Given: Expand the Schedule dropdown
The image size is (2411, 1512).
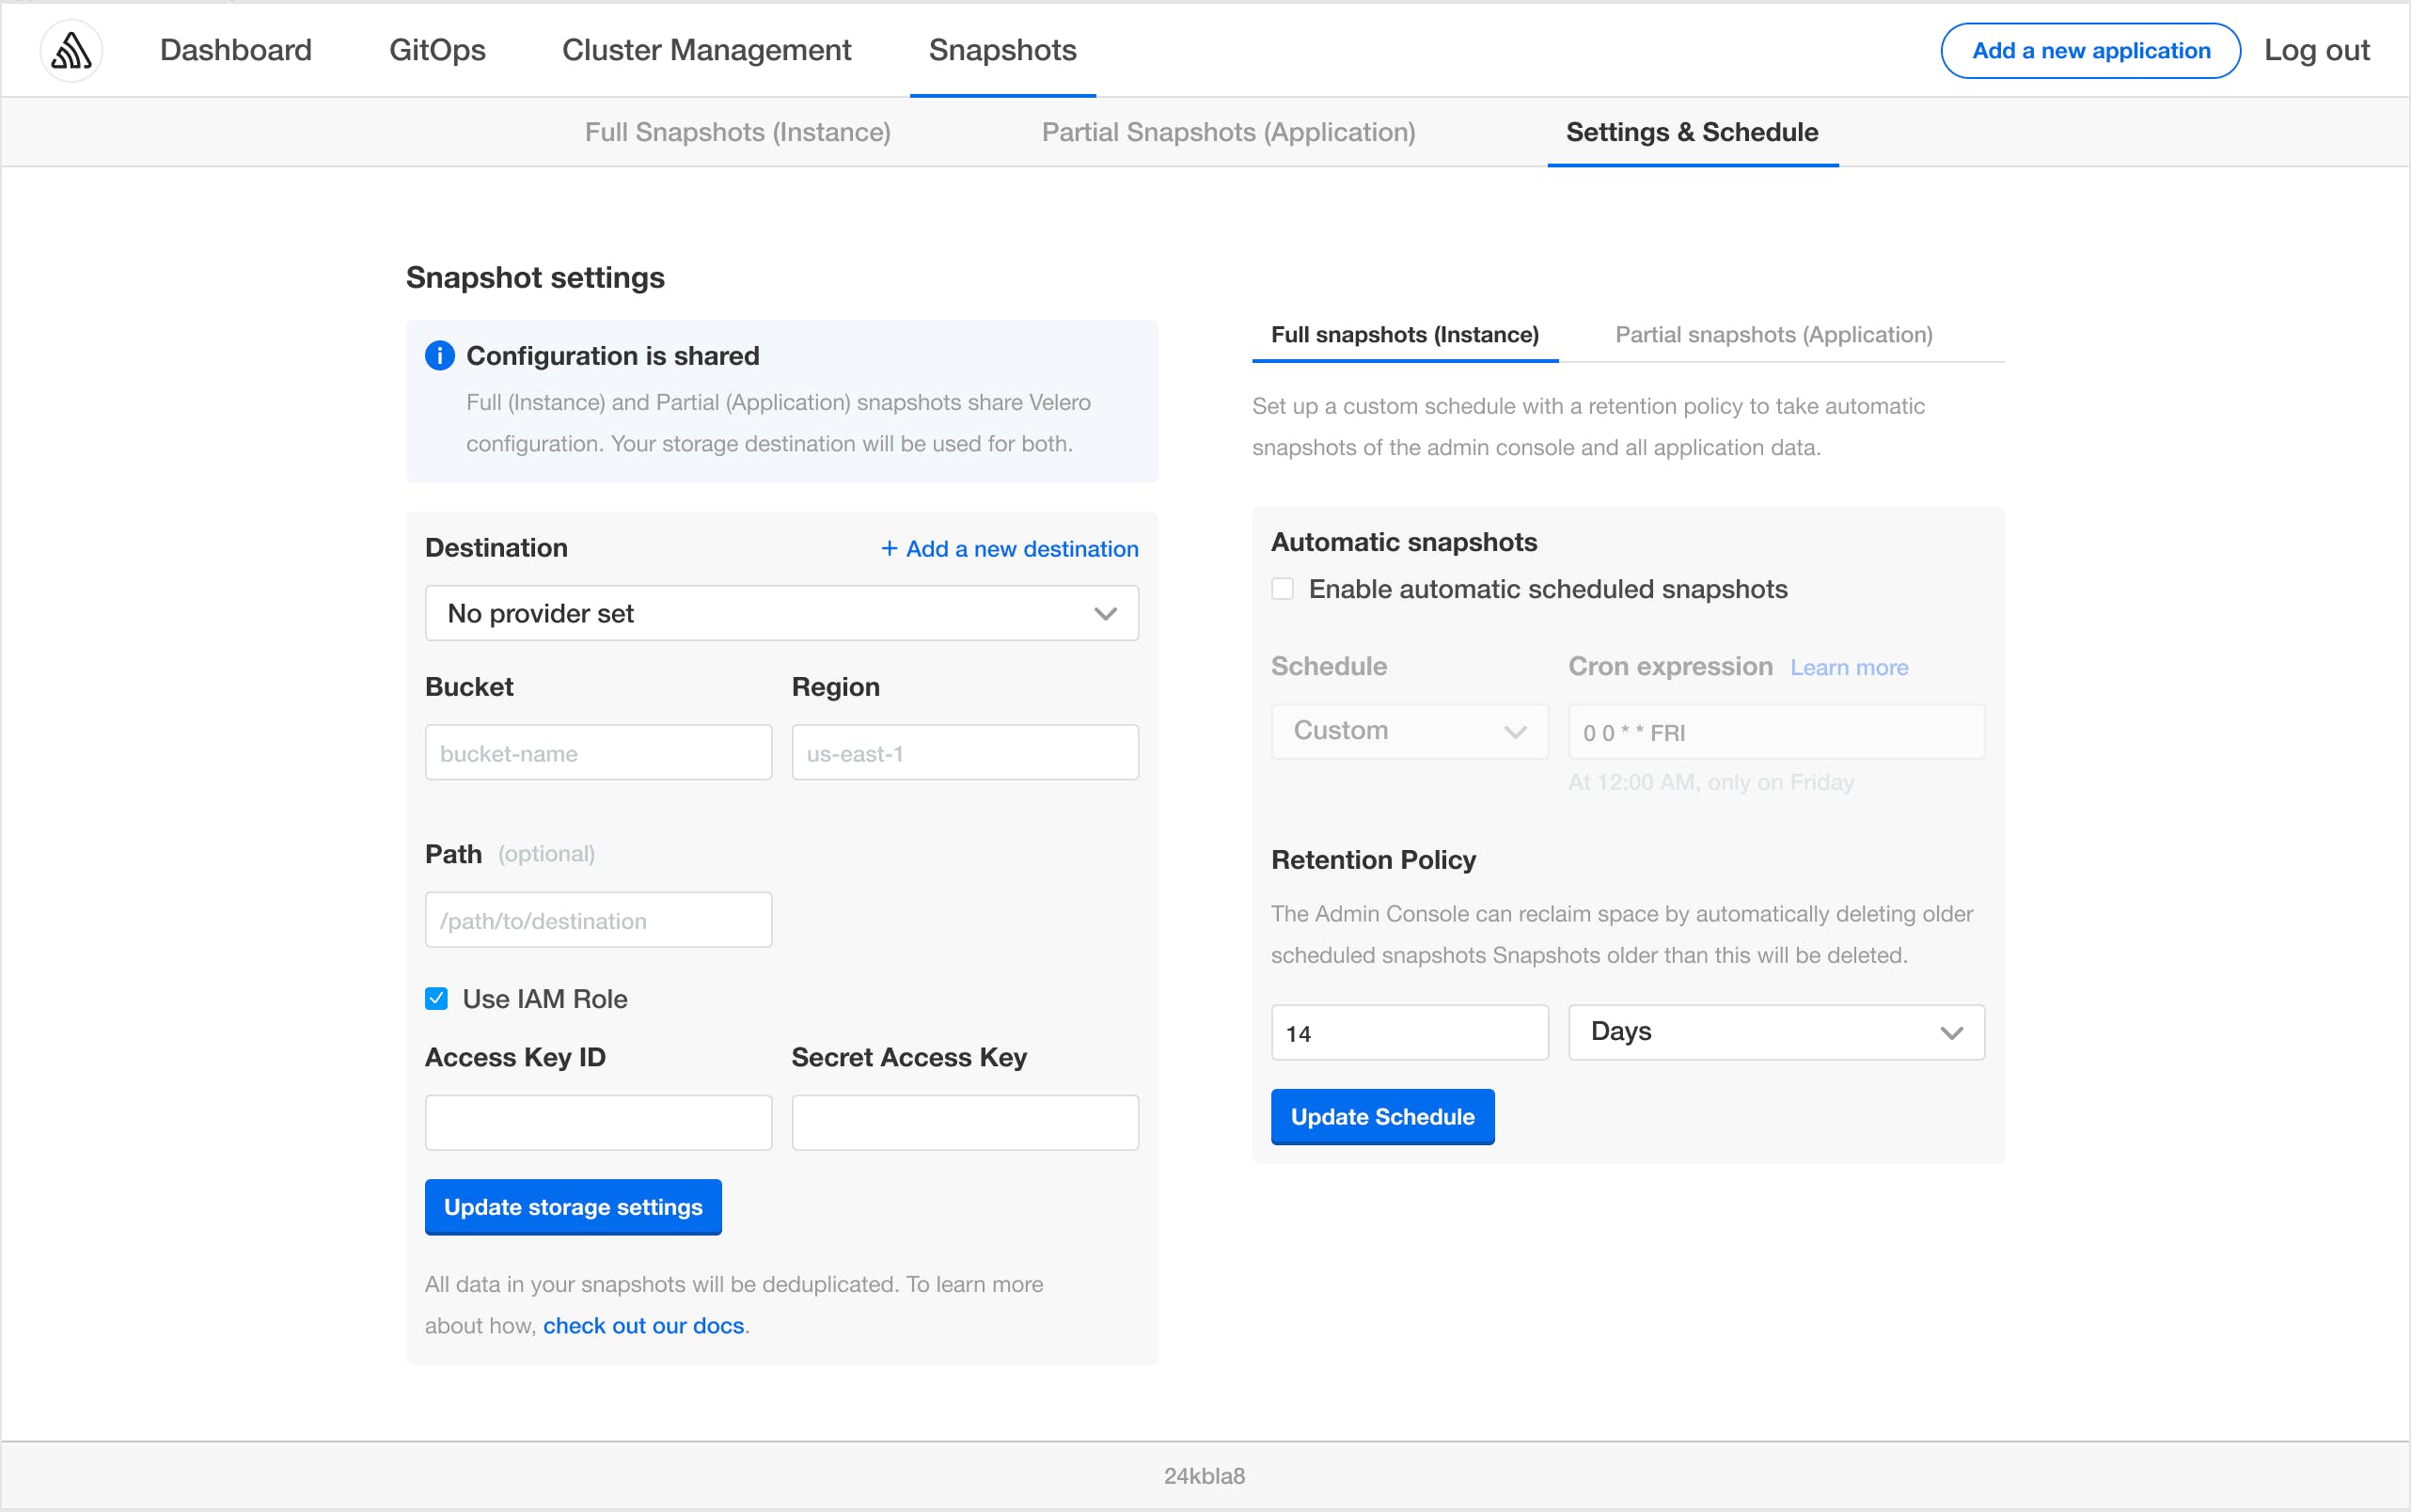Looking at the screenshot, I should [x=1408, y=730].
